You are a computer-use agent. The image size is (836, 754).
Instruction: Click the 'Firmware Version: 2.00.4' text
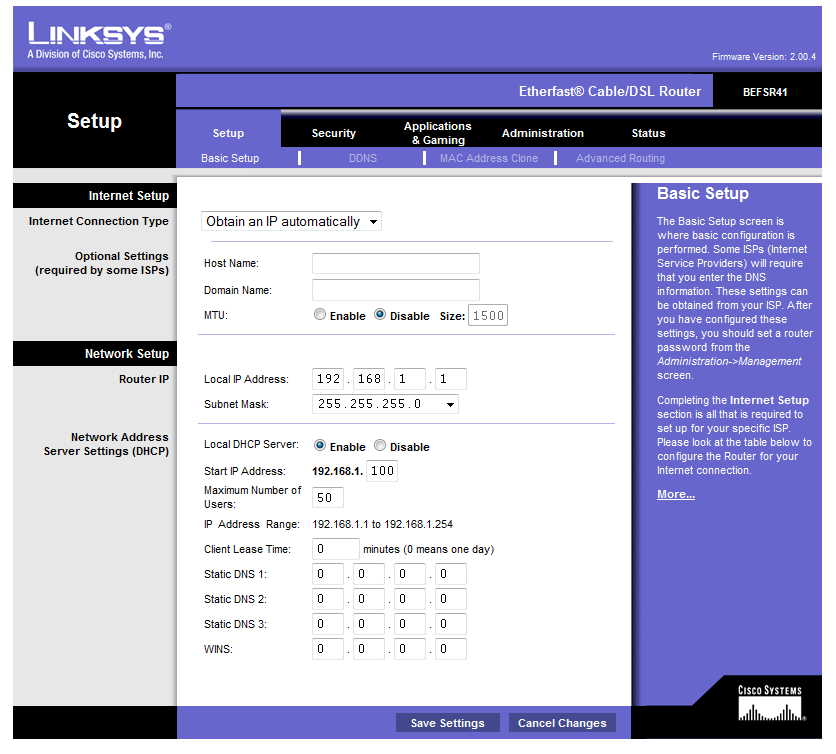[763, 57]
